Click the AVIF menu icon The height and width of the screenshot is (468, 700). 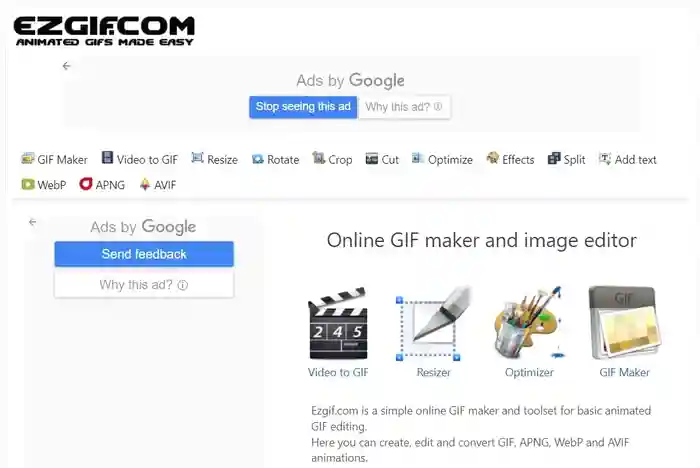pyautogui.click(x=145, y=184)
